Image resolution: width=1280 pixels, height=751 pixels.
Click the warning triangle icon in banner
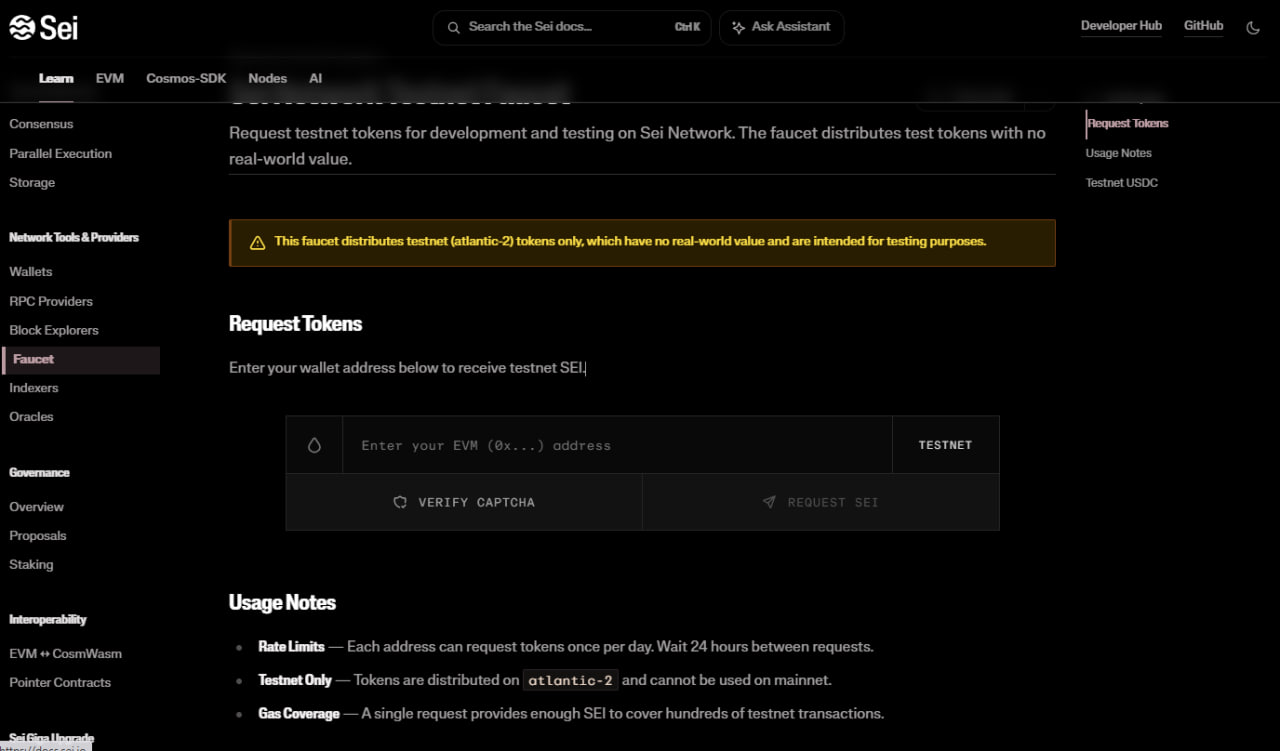[257, 242]
